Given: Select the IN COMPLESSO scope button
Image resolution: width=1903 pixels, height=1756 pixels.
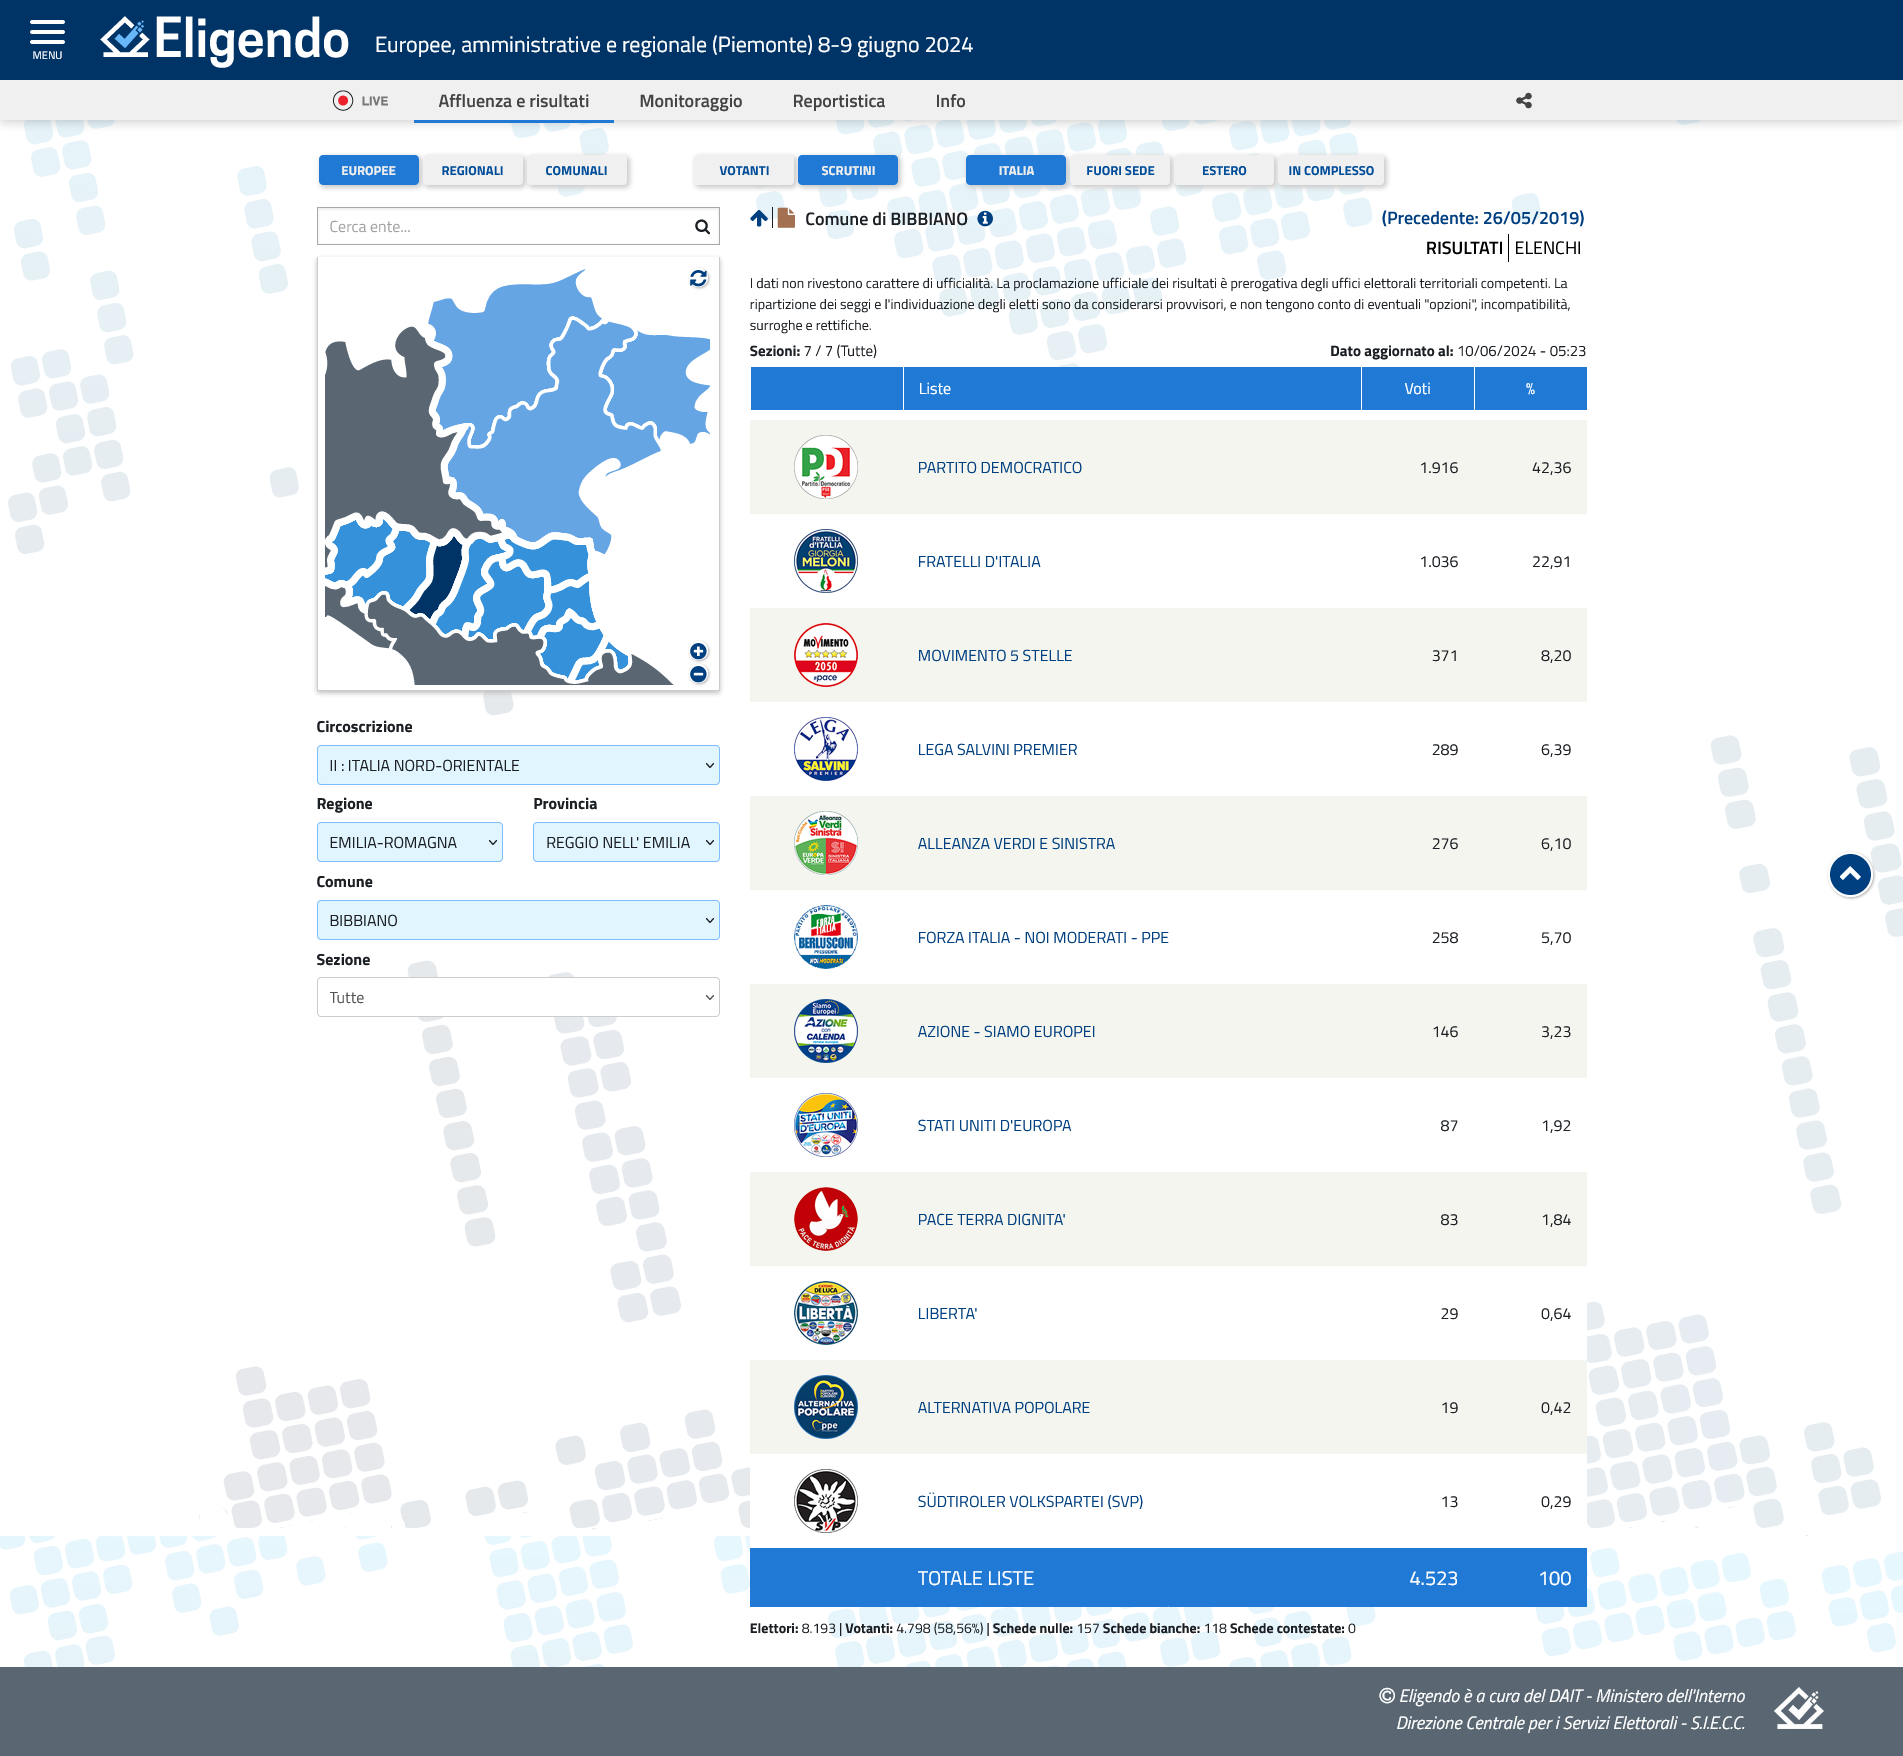Looking at the screenshot, I should click(1331, 170).
